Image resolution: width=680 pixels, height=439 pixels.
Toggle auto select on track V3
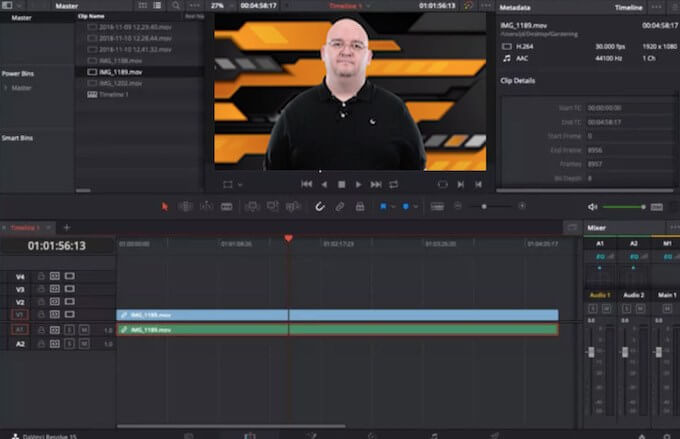tap(55, 289)
